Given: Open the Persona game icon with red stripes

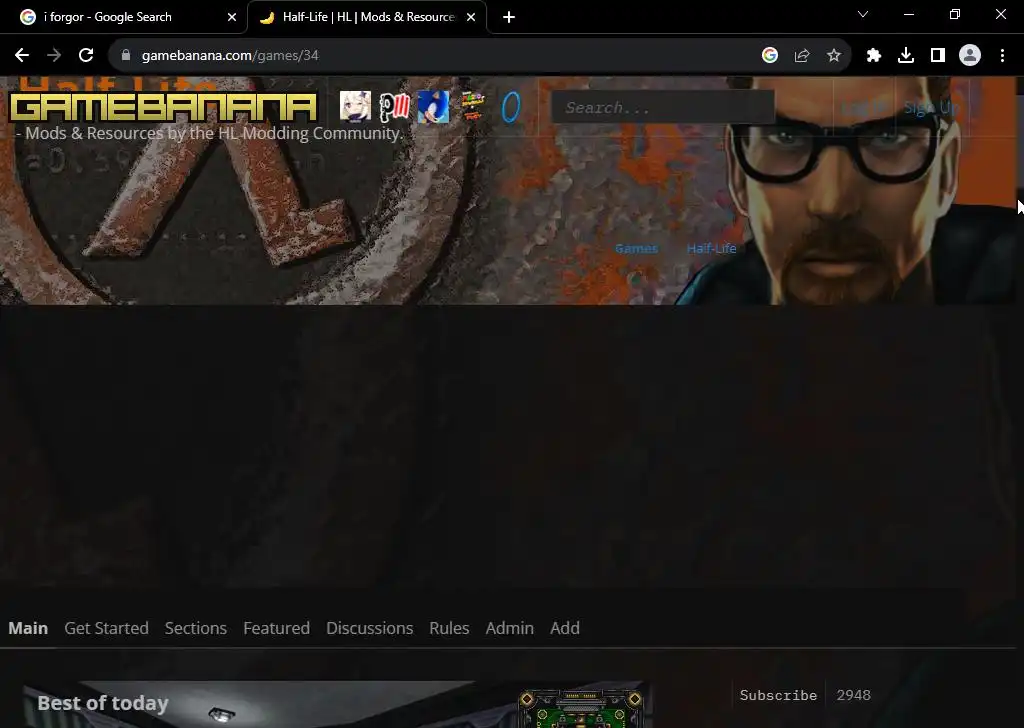Looking at the screenshot, I should [394, 106].
